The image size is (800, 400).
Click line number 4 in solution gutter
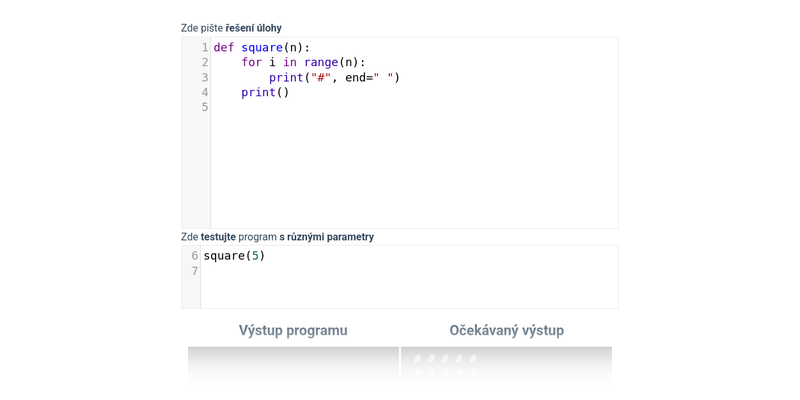point(204,93)
